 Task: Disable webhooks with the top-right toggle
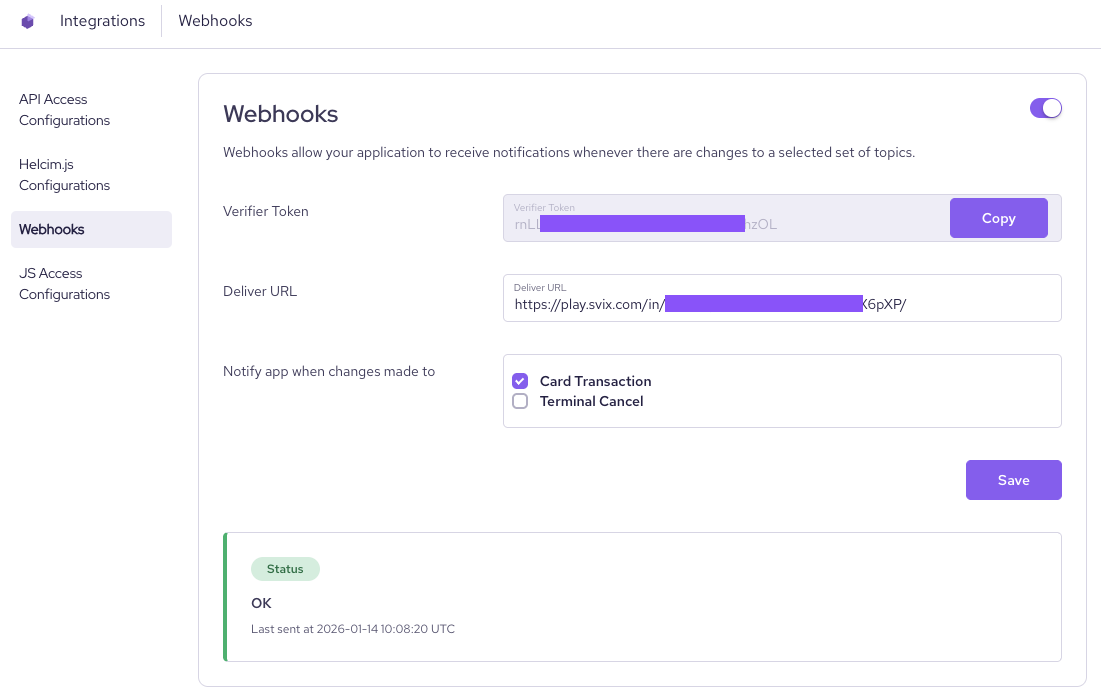coord(1046,108)
